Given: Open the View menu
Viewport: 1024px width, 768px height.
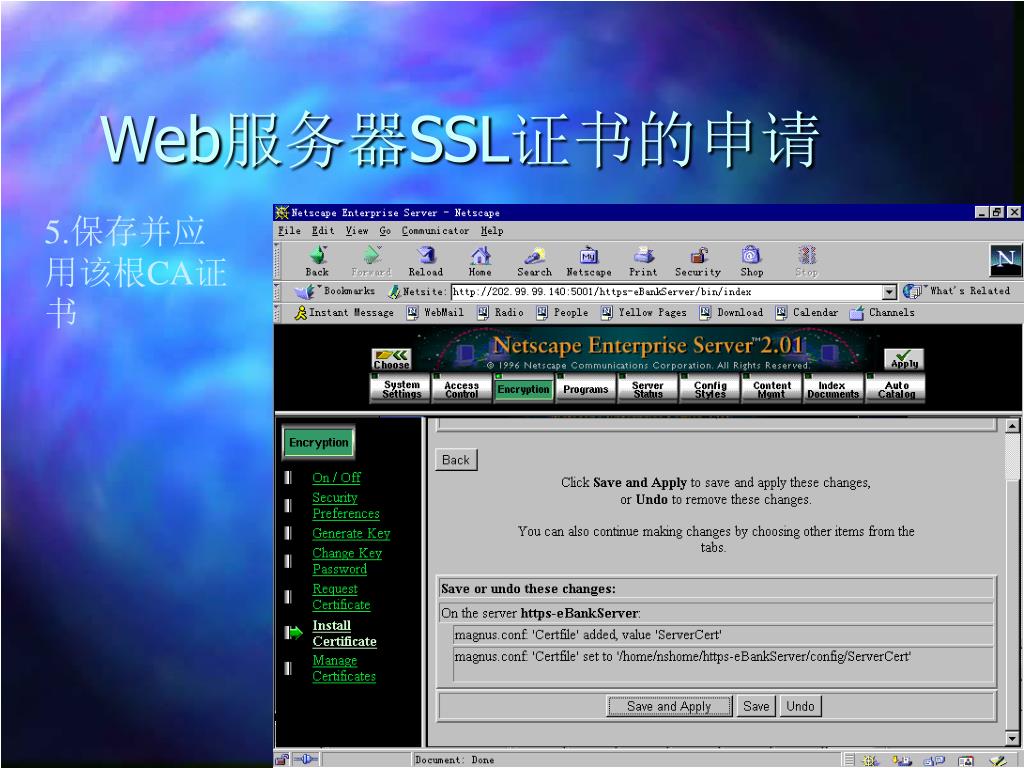Looking at the screenshot, I should pos(357,231).
